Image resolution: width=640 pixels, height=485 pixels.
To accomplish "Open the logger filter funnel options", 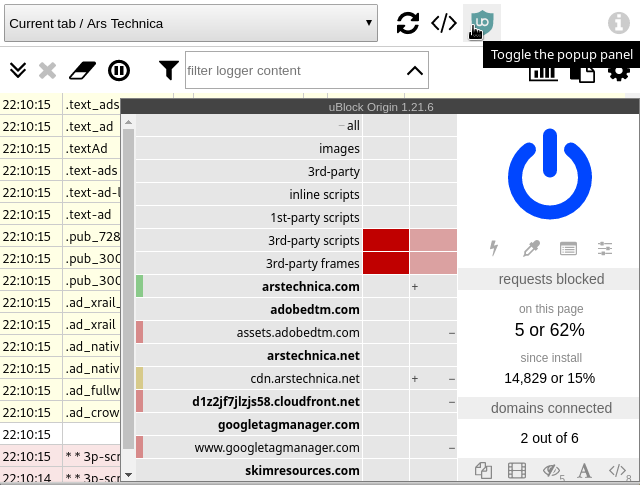I will tap(169, 70).
